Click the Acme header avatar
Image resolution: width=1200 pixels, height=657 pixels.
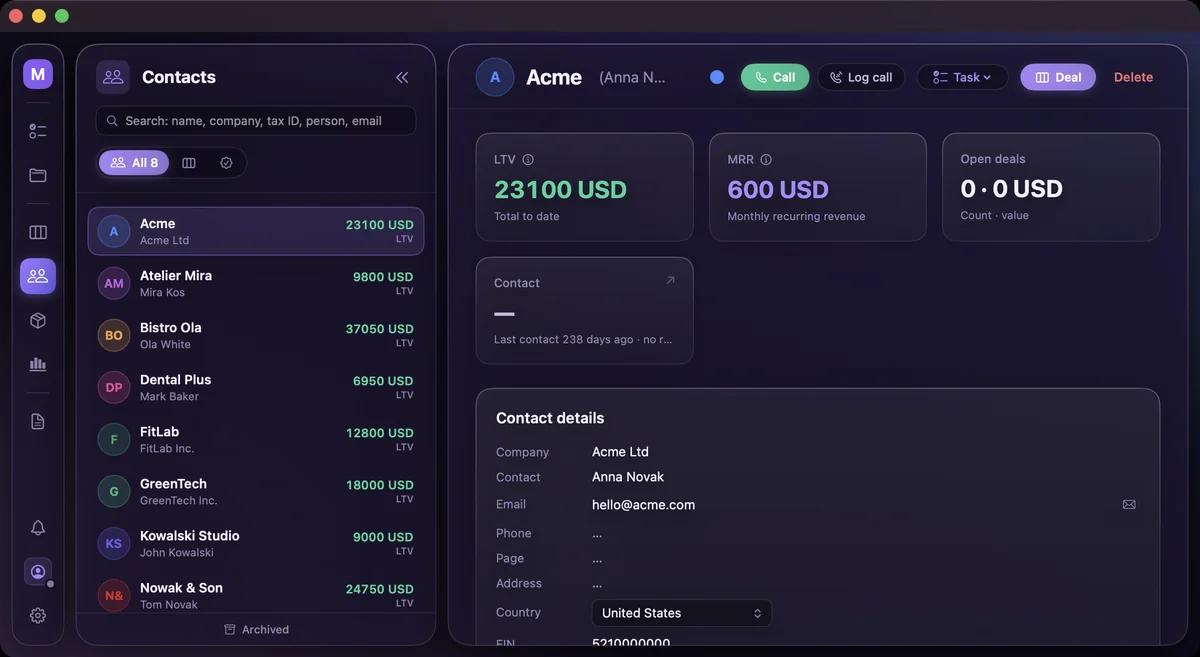495,77
